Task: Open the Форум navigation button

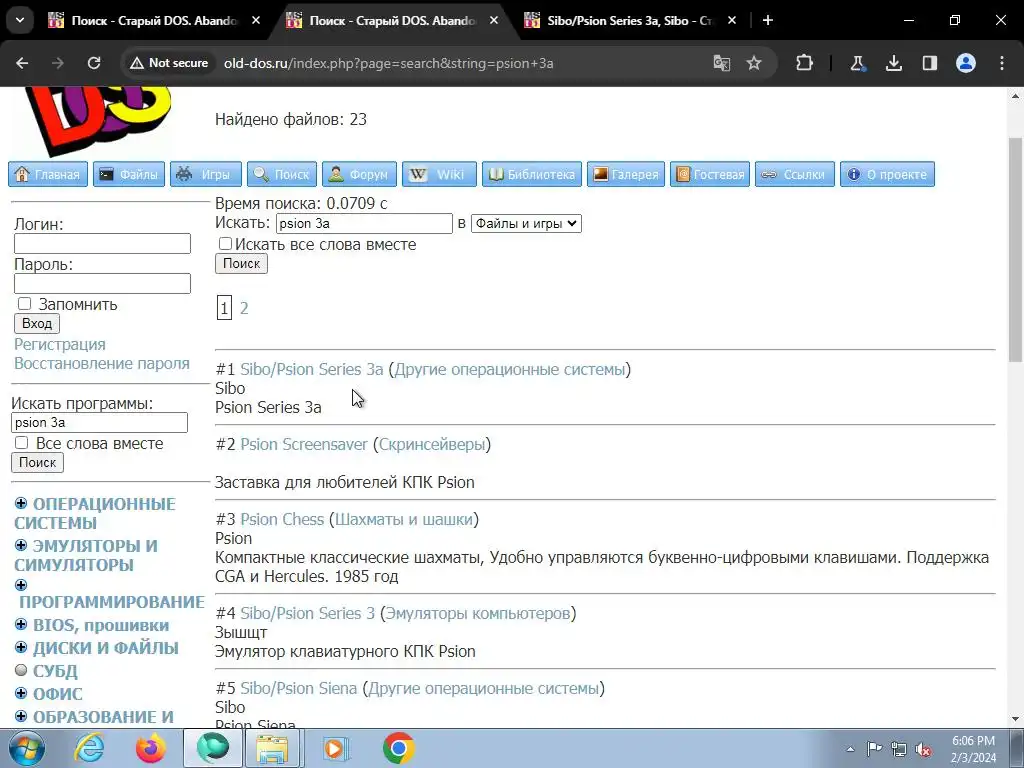Action: [359, 174]
